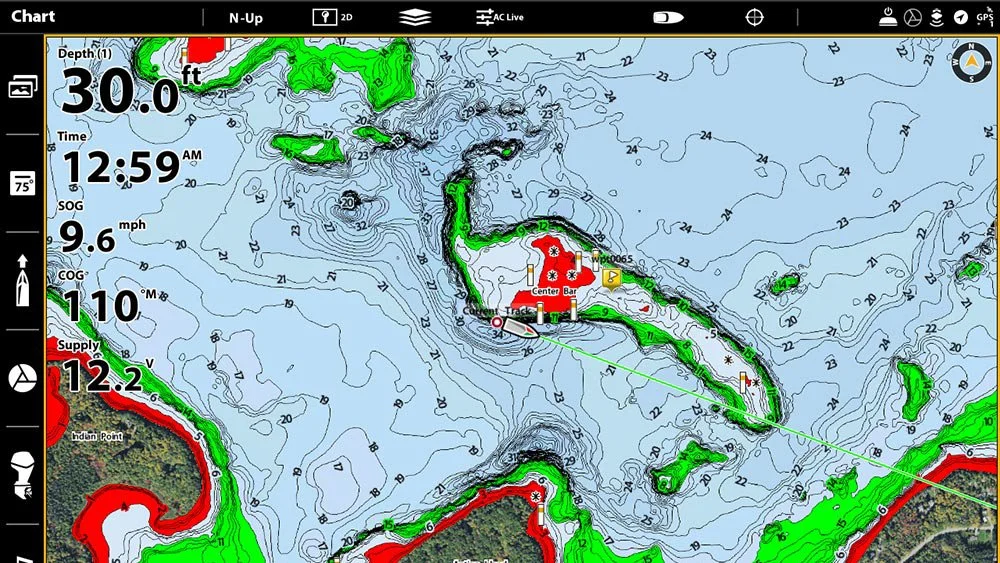Viewport: 1000px width, 563px height.
Task: Tap the north compass rose
Action: pos(971,62)
